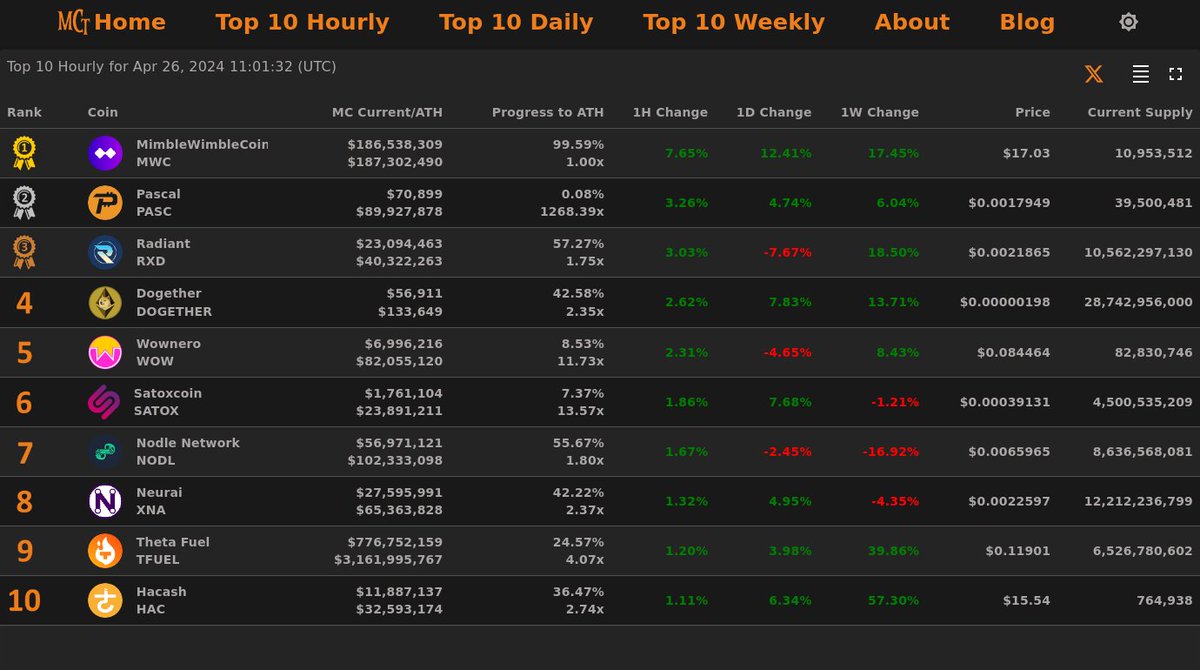Open the X (Twitter) icon link
The image size is (1200, 670).
1094,74
